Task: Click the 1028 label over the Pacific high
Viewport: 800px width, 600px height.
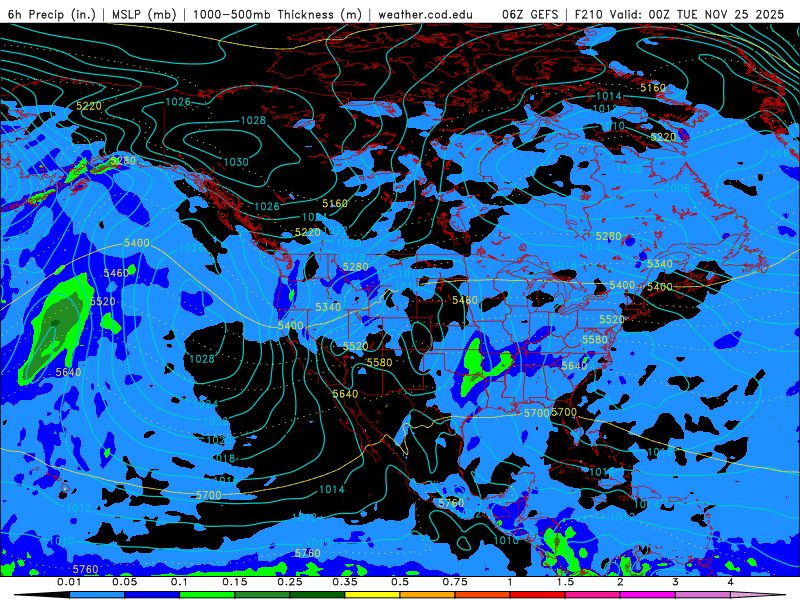Action: point(202,359)
